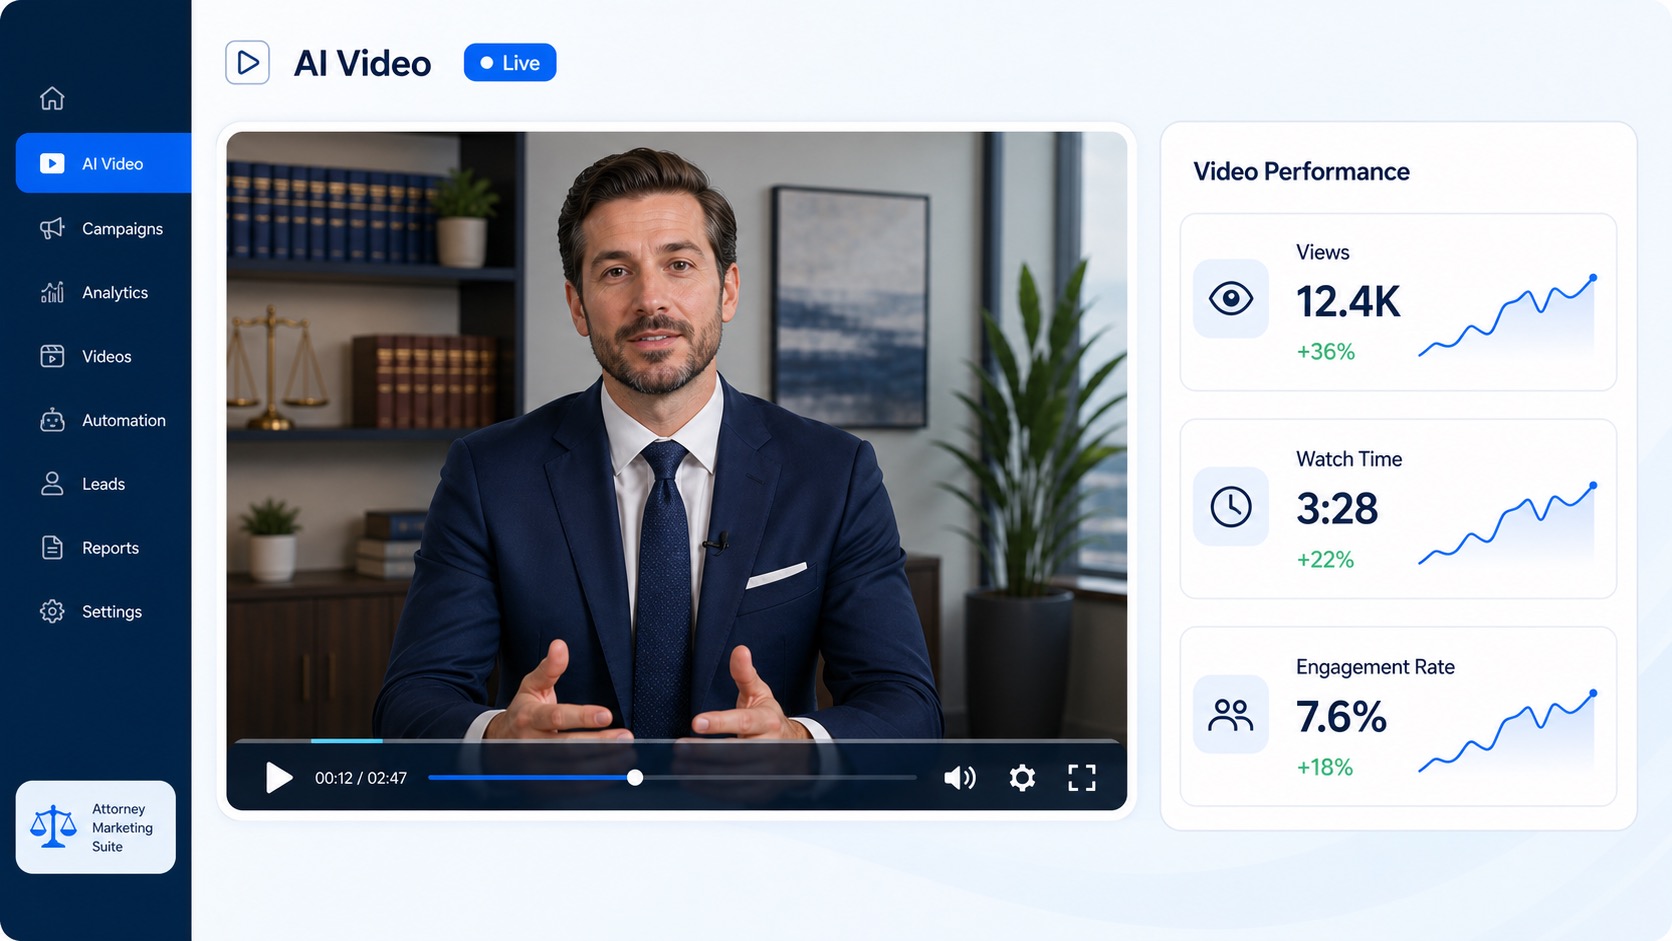Click the Attorney Marketing Suite label
1672x941 pixels.
122,827
